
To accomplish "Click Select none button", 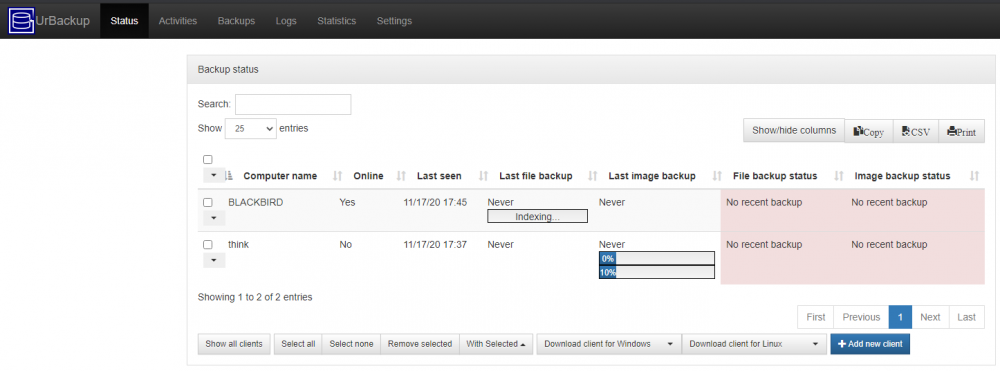I will pyautogui.click(x=351, y=344).
